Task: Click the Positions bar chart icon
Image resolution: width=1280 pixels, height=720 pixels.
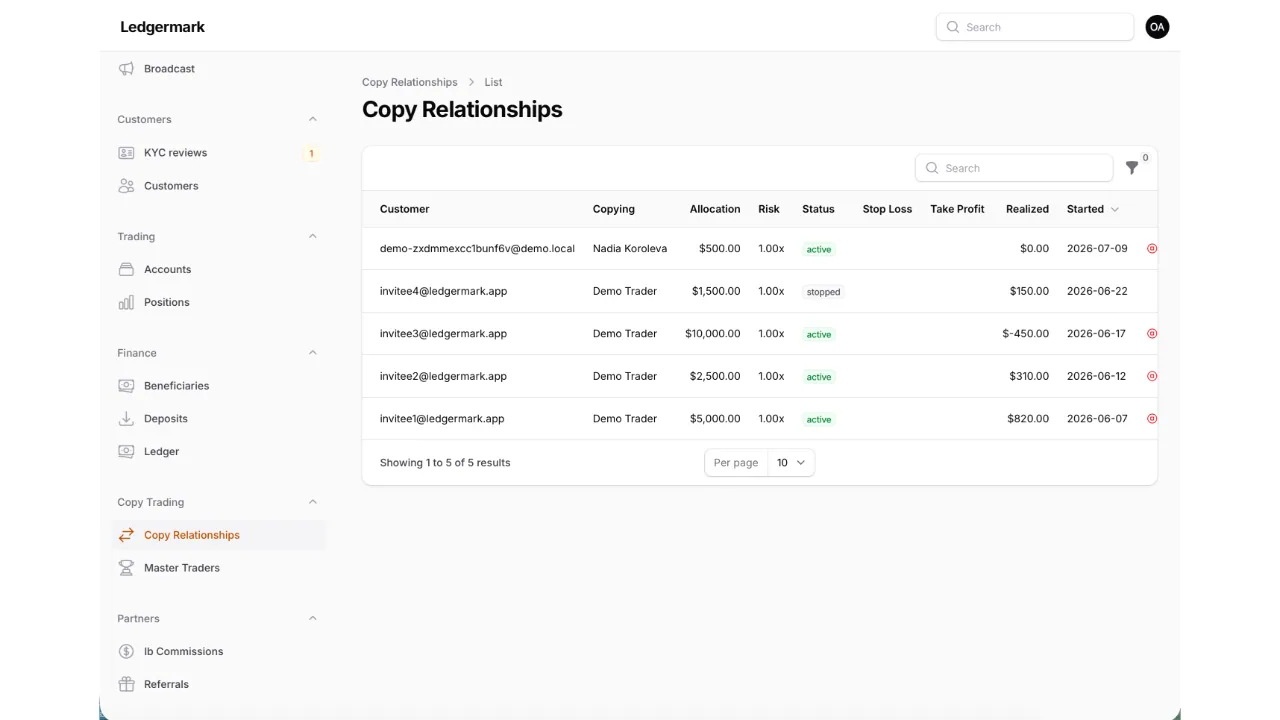Action: [126, 302]
